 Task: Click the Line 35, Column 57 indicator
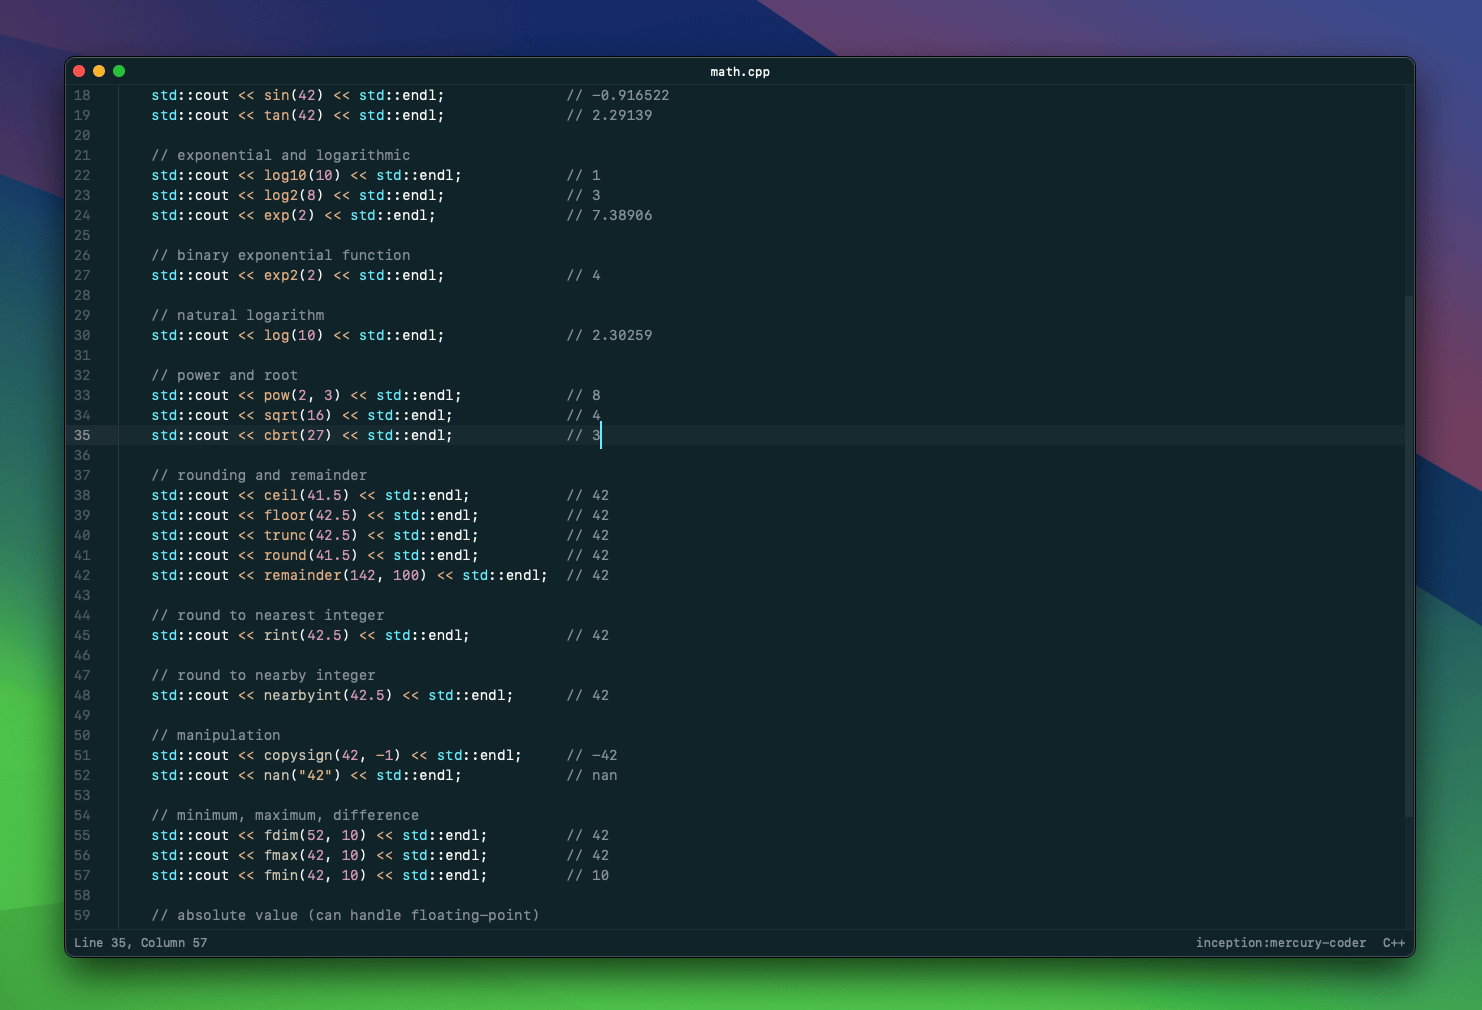click(141, 942)
